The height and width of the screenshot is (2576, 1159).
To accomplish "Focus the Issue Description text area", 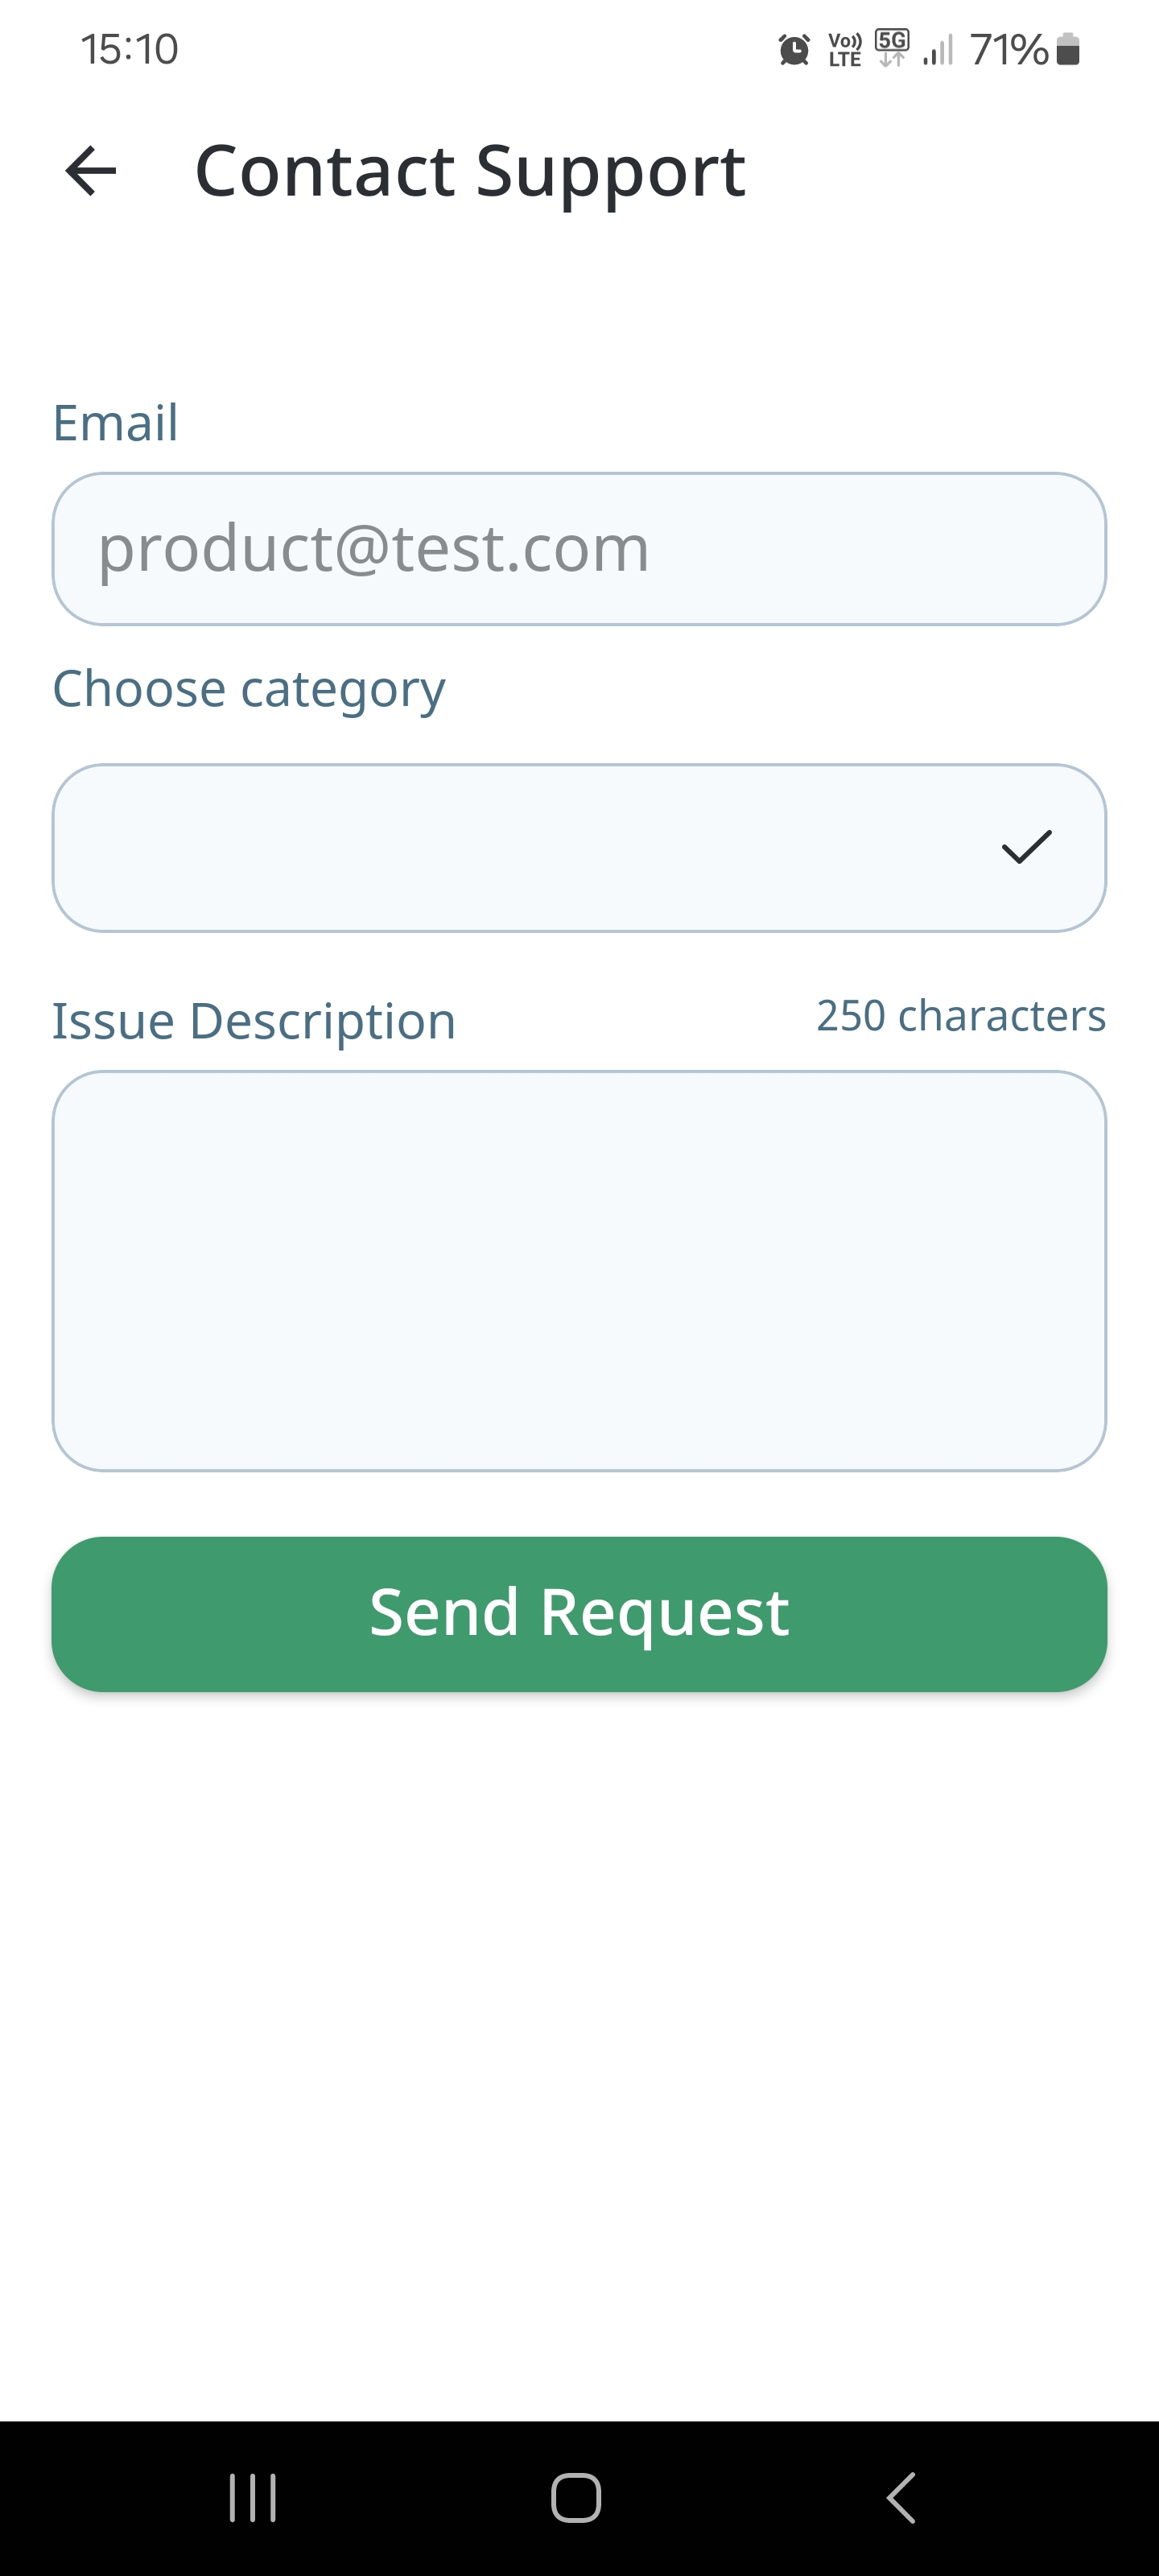I will tap(579, 1270).
